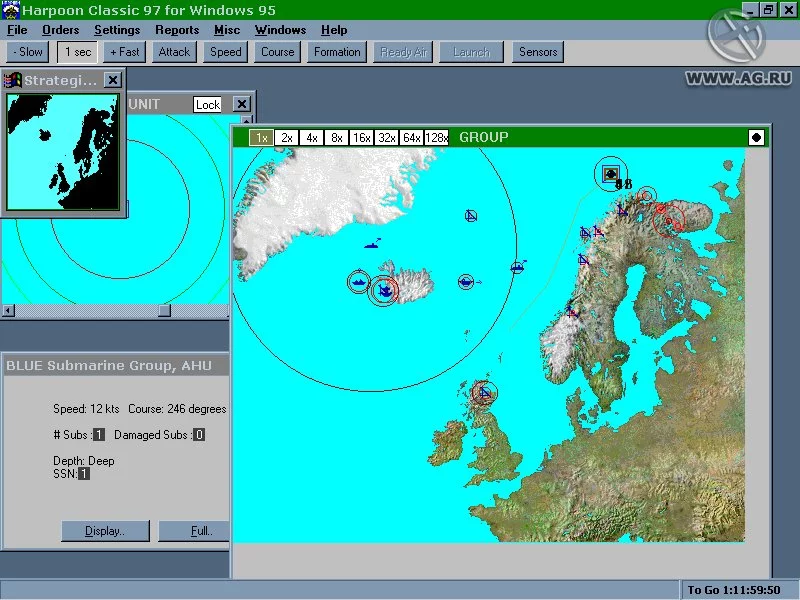Set Group map zoom to 64x

412,138
